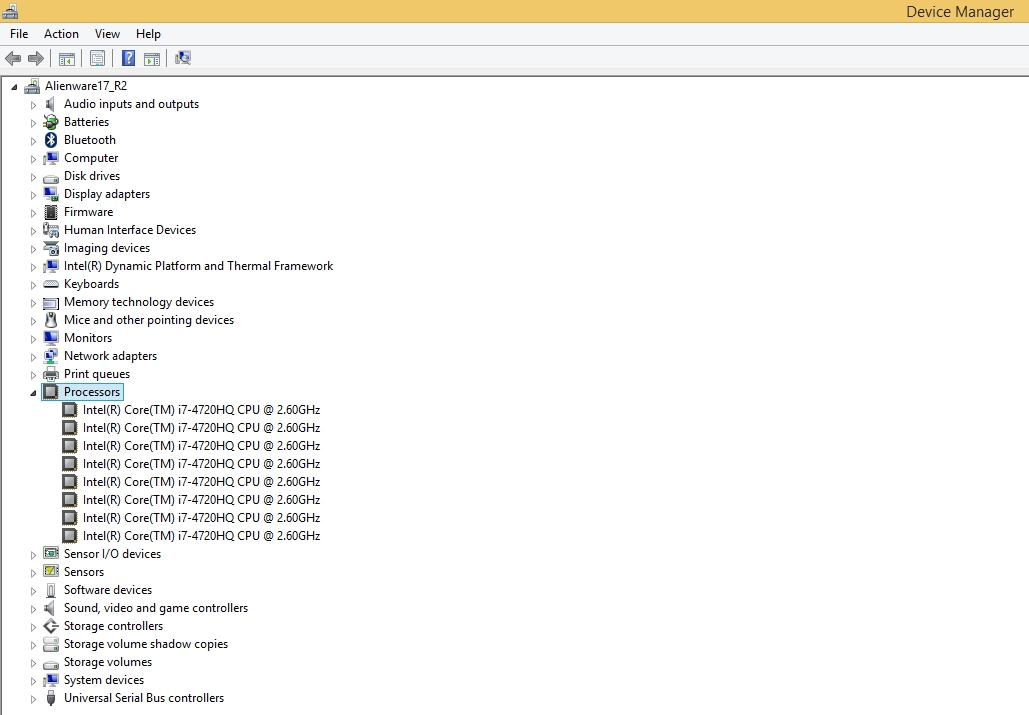Open the View menu

[x=107, y=34]
